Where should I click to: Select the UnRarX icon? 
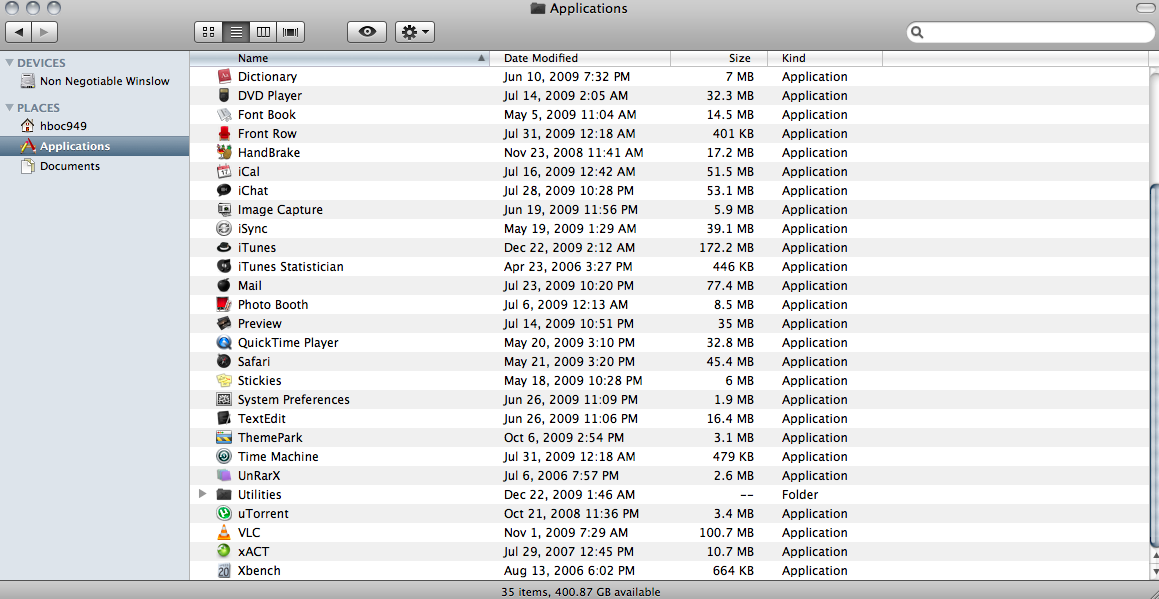pyautogui.click(x=225, y=476)
